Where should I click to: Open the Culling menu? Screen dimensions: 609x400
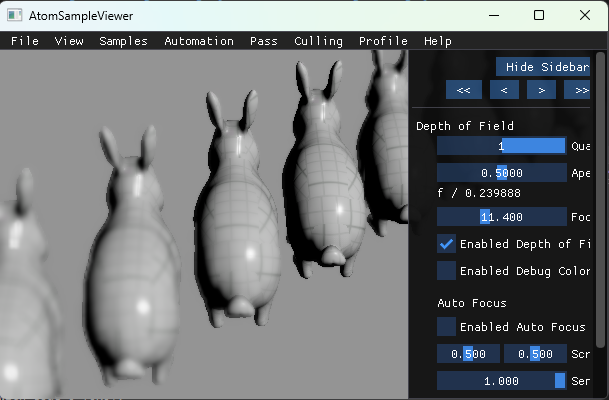318,41
